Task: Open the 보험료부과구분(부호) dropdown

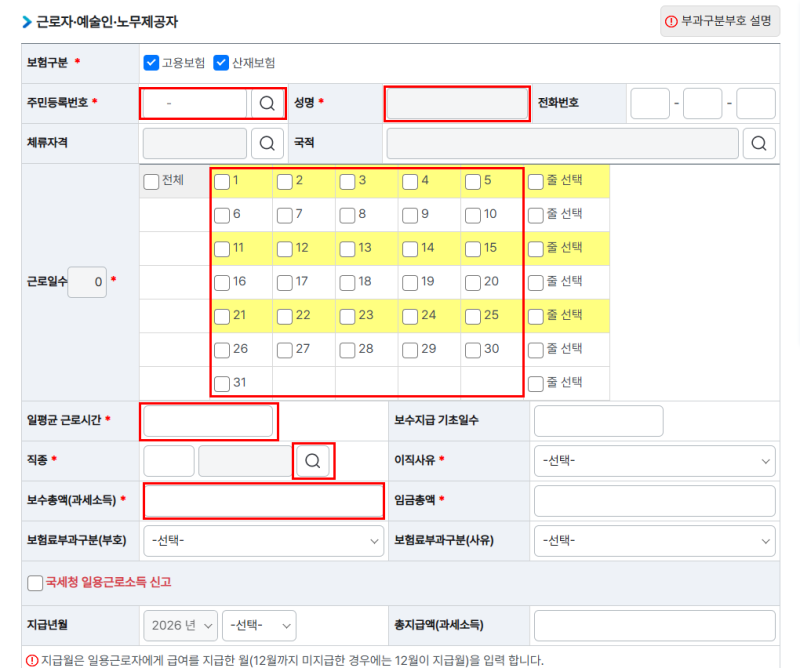Action: pyautogui.click(x=263, y=540)
